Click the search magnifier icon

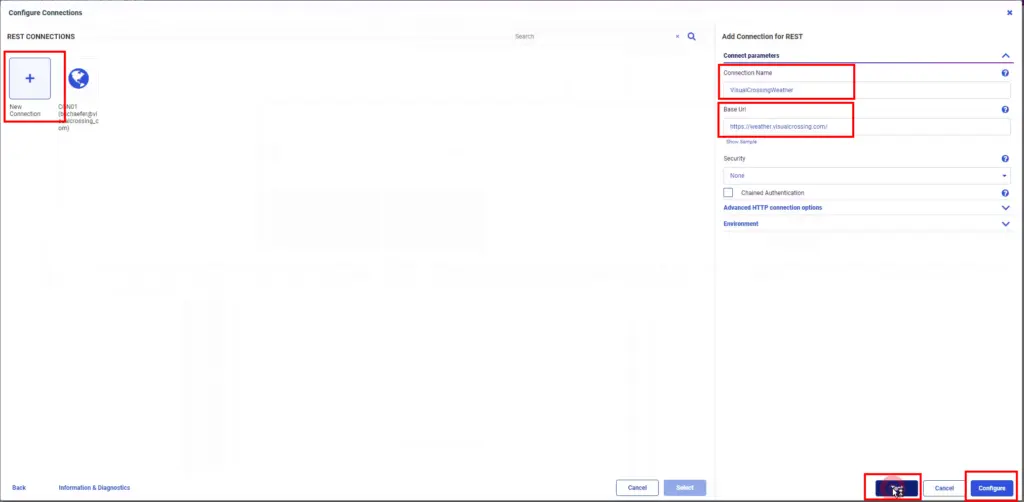[x=691, y=36]
